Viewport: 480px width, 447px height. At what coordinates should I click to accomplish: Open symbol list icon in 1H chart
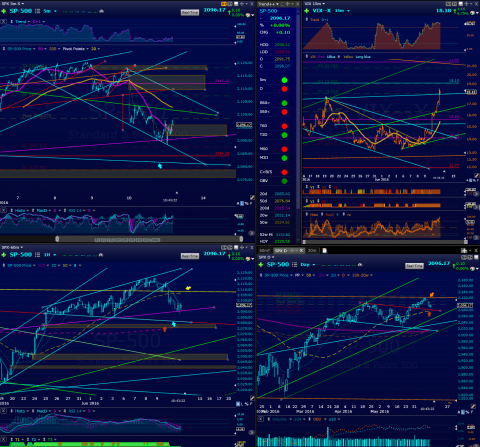click(x=38, y=255)
